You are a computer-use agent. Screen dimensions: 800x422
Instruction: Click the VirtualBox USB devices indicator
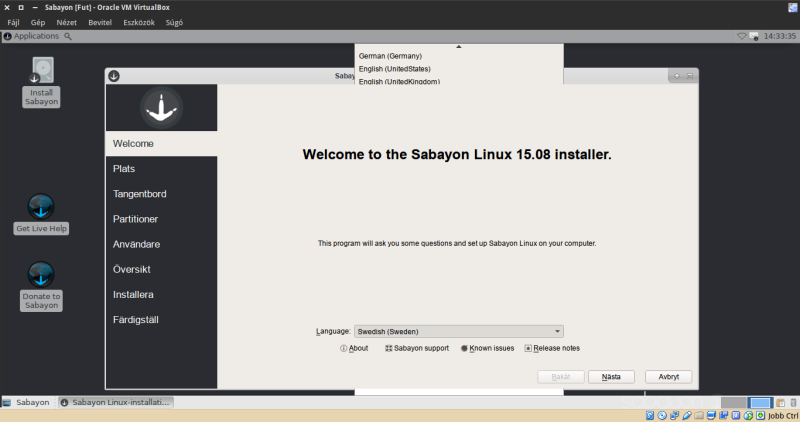686,415
